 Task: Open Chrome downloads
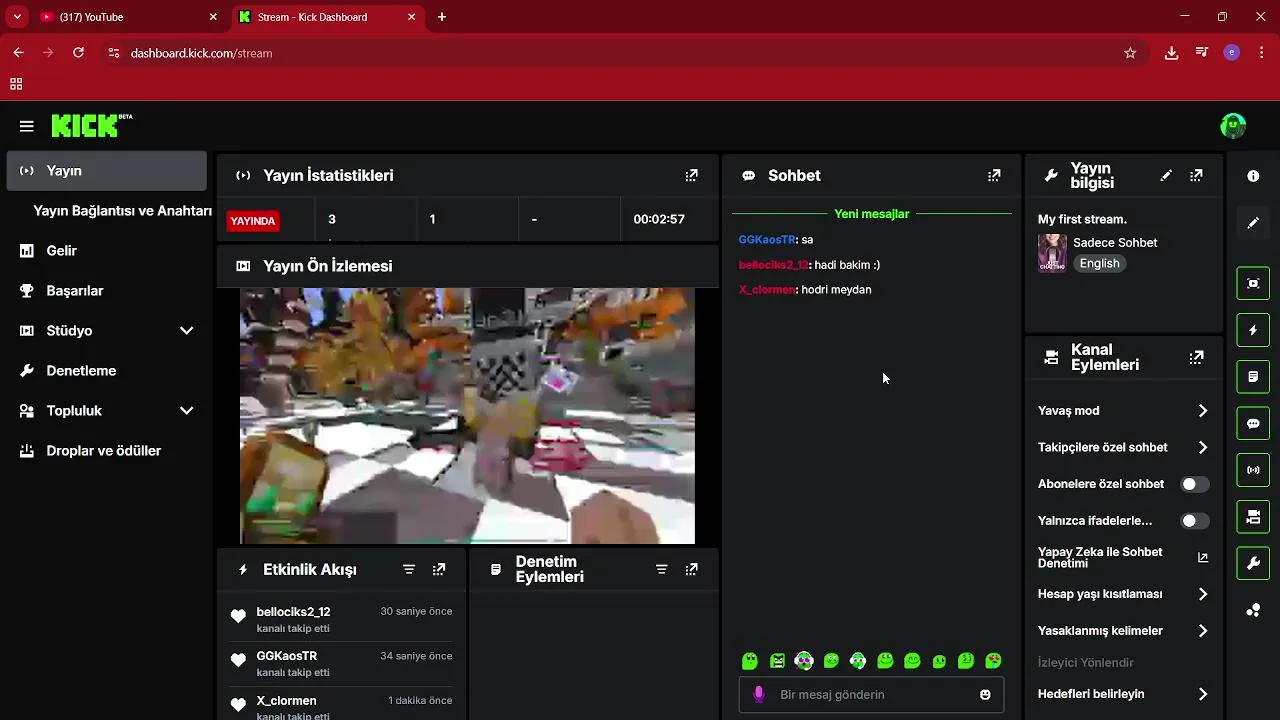[1171, 53]
